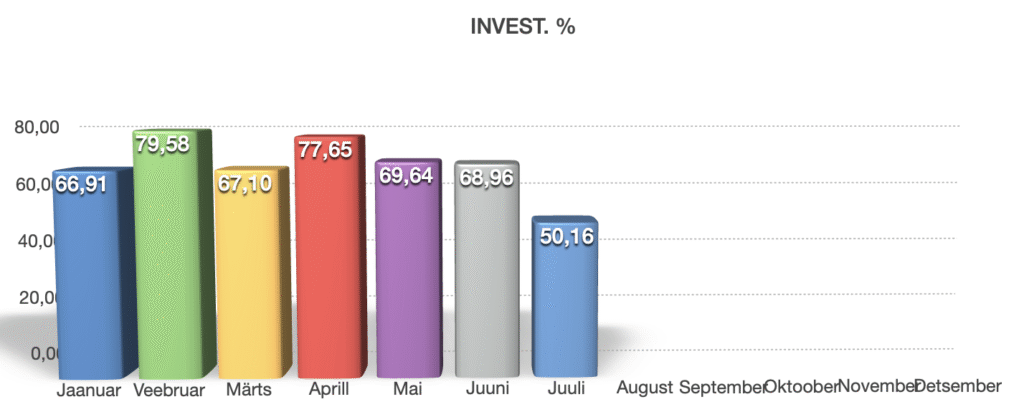Viewport: 1024px width, 417px height.
Task: Click the 66,91 value label
Action: click(x=80, y=185)
